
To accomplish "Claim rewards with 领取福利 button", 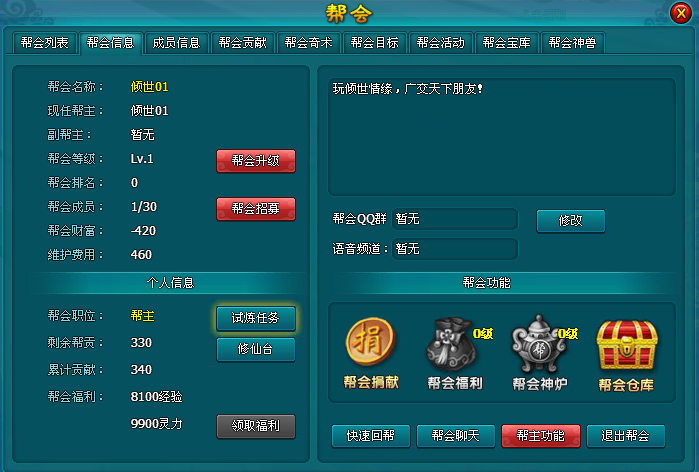I will [256, 426].
